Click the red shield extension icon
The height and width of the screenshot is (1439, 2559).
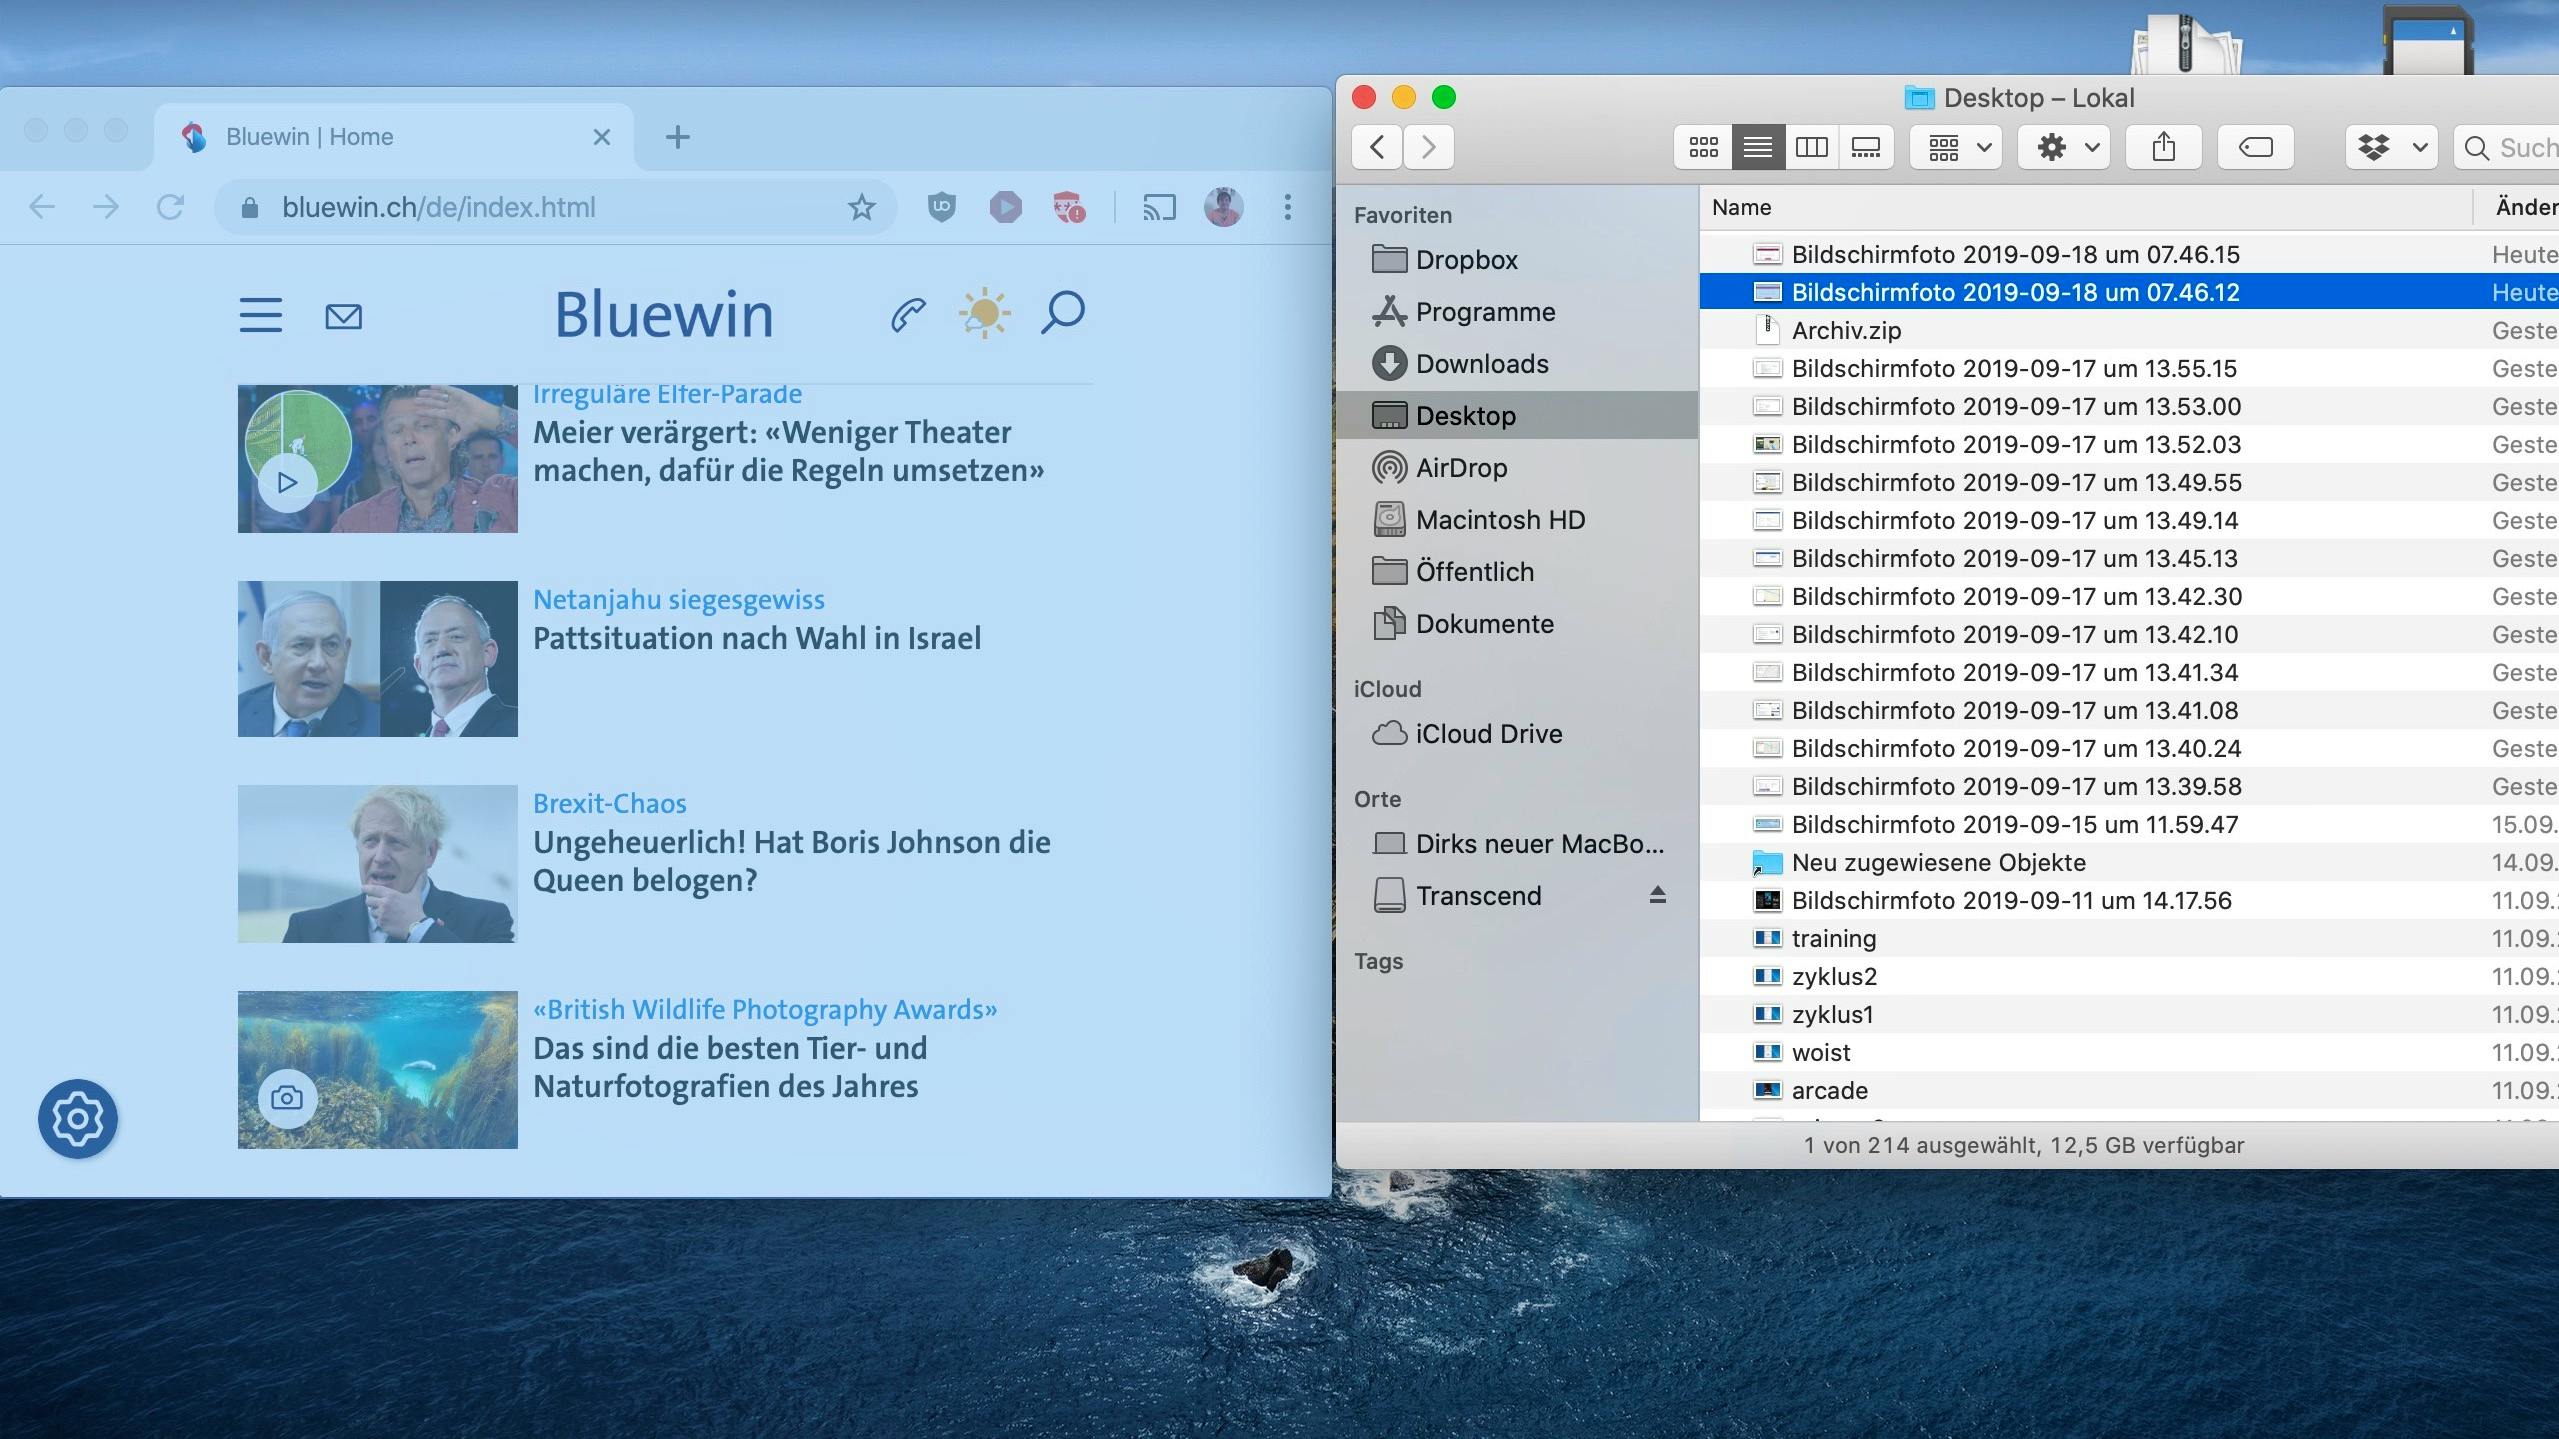pos(1069,207)
